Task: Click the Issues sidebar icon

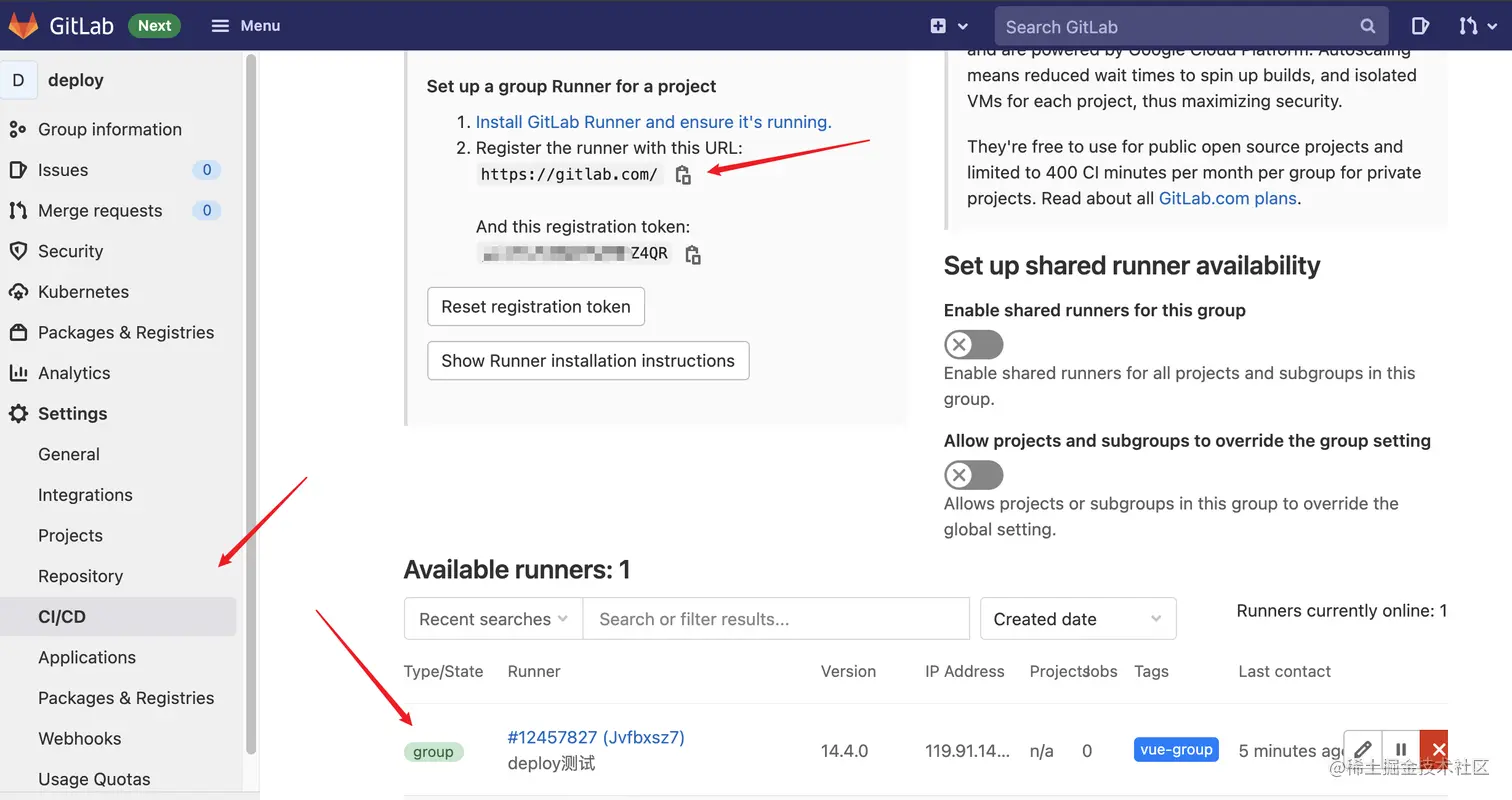Action: click(18, 170)
